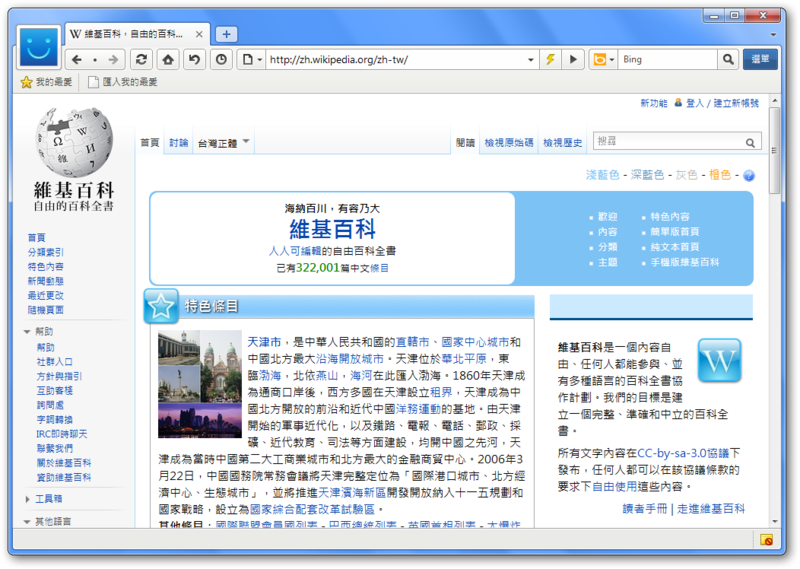Image resolution: width=800 pixels, height=569 pixels.
Task: Select the 淺藍色 color theme
Action: coord(602,175)
